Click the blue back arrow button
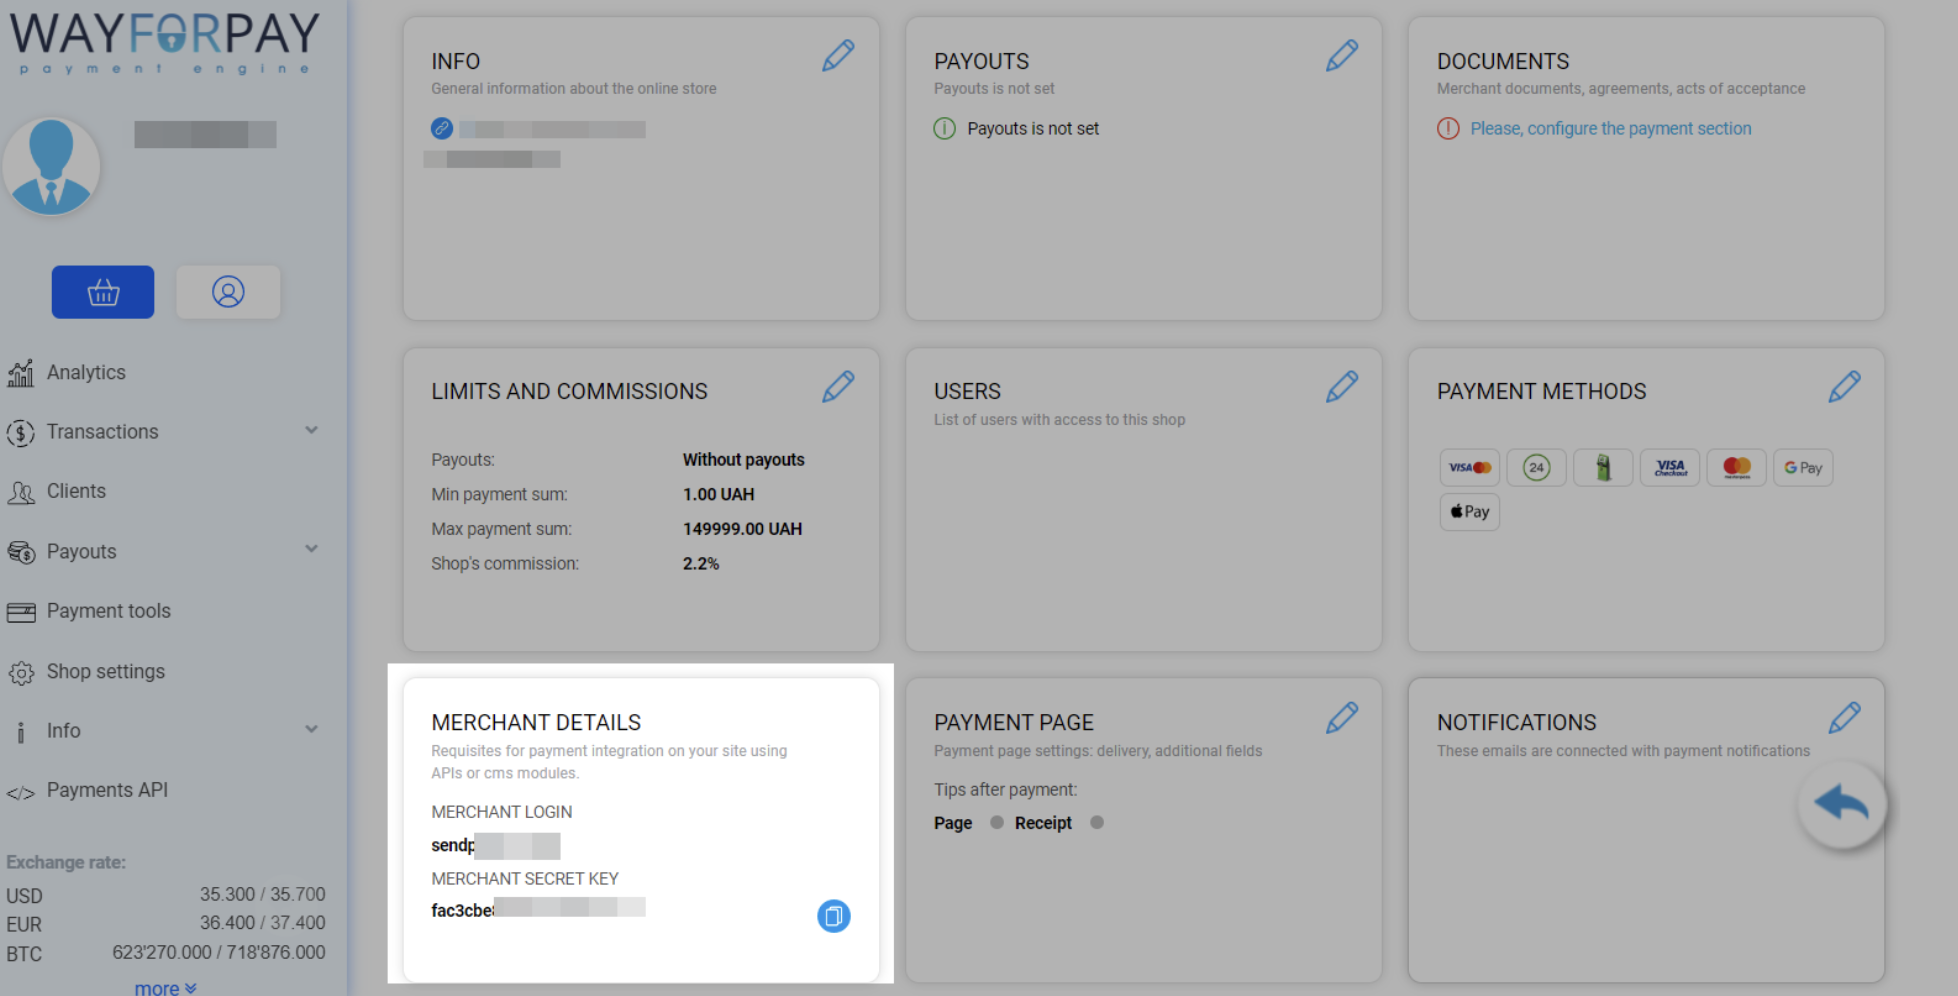 (1841, 804)
